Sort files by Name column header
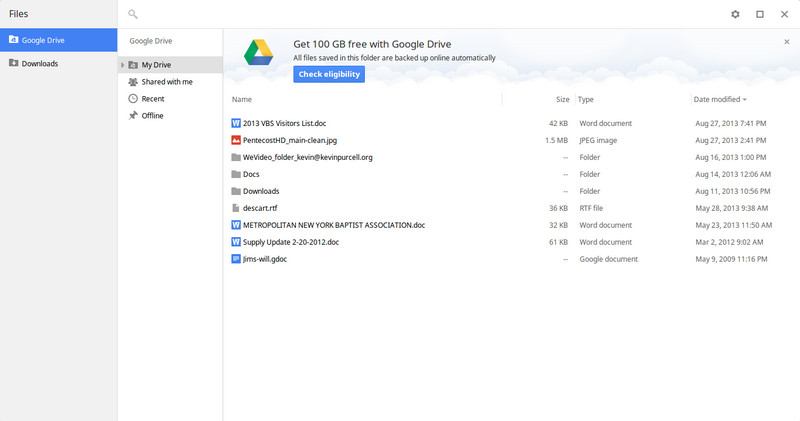 (x=242, y=100)
